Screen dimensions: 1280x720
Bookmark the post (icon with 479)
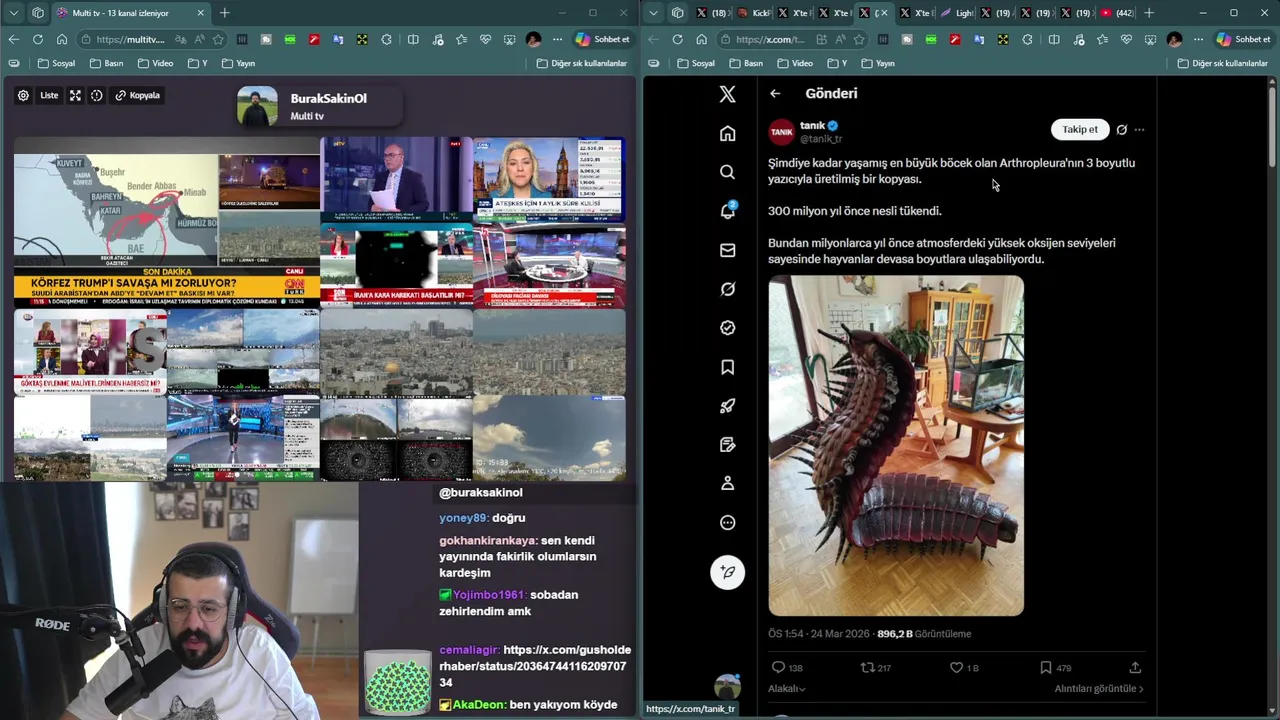pyautogui.click(x=1045, y=667)
